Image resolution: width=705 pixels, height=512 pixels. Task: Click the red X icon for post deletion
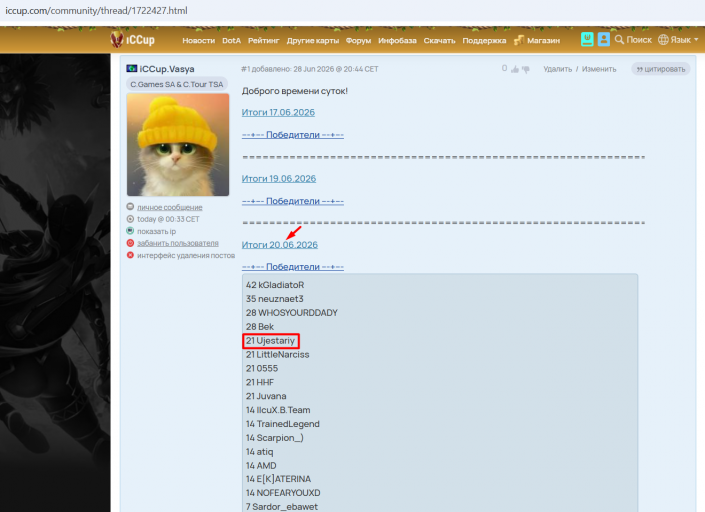pos(130,255)
